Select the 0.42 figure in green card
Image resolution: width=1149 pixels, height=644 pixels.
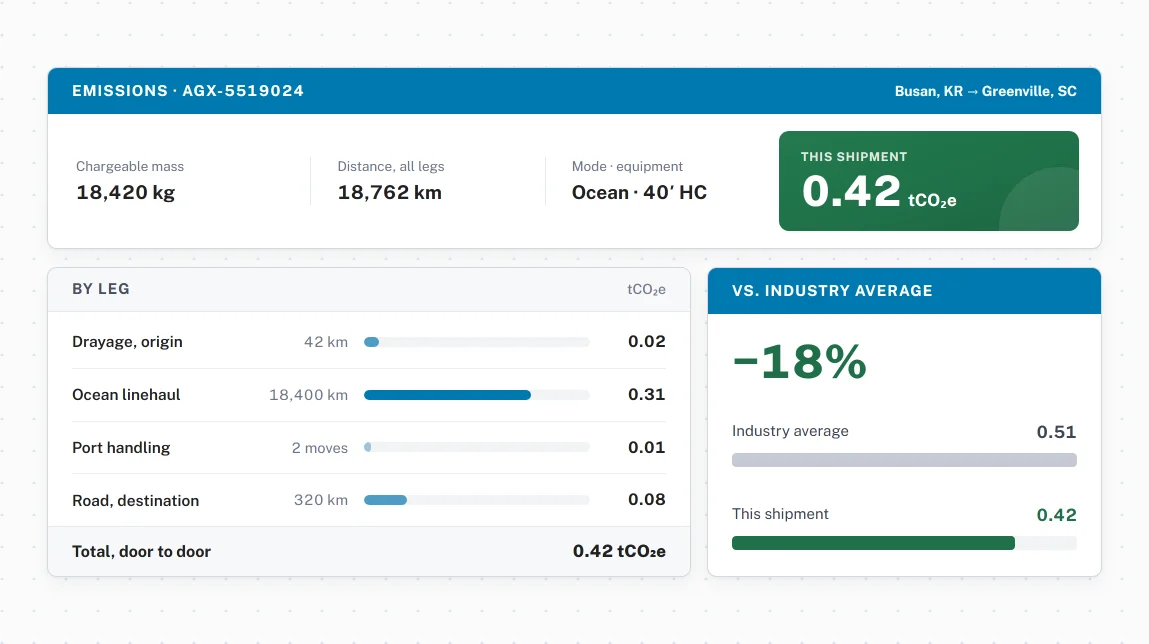point(851,191)
